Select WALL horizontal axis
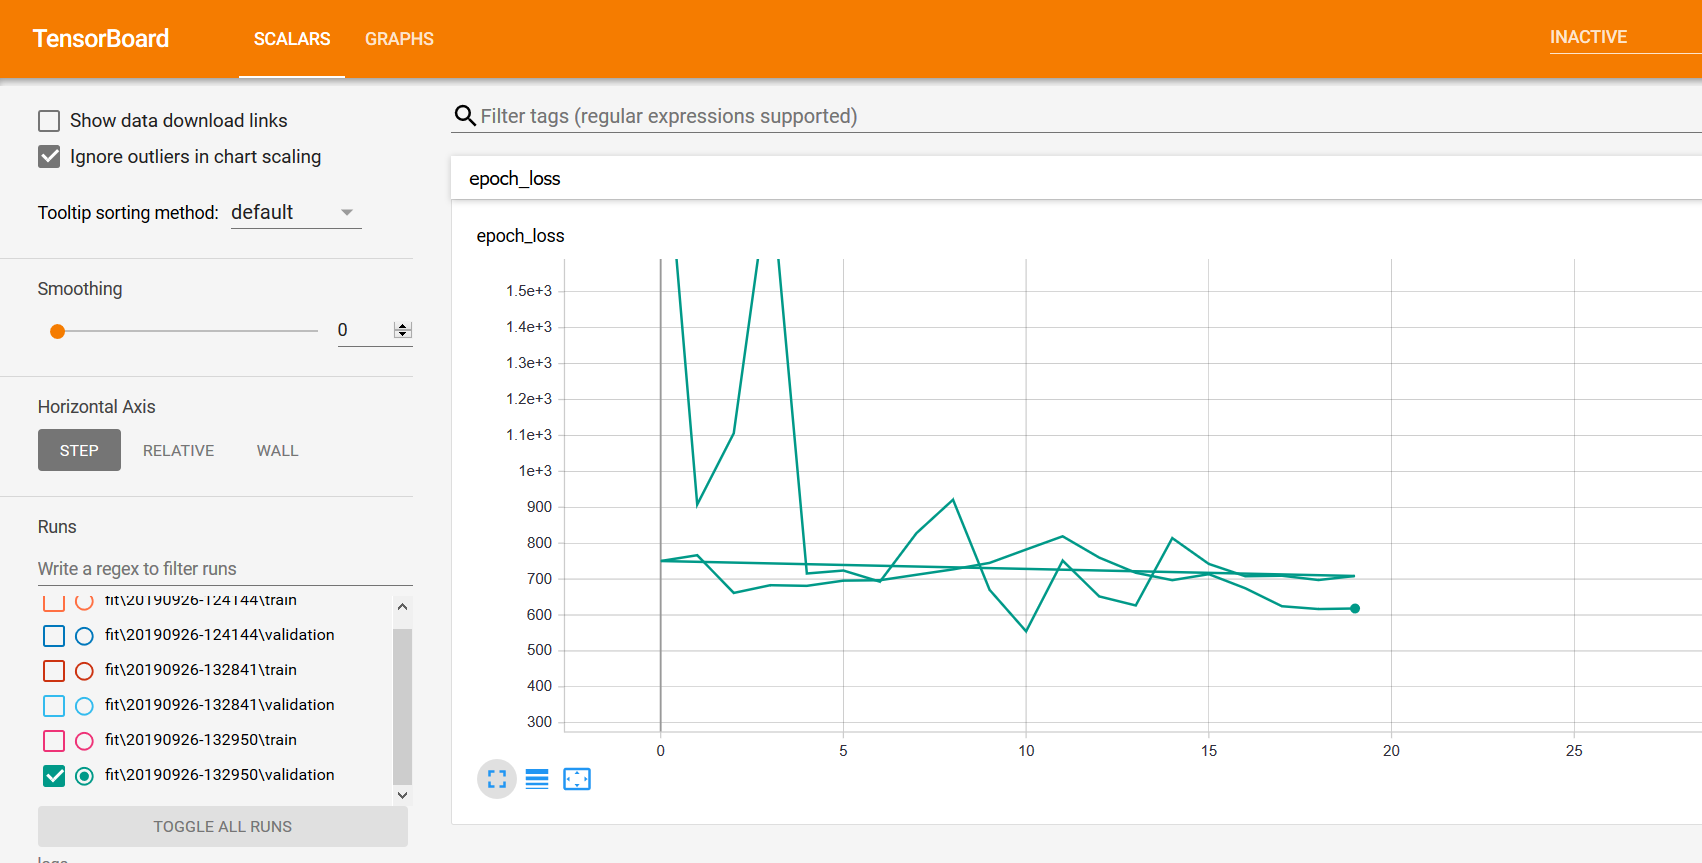1702x863 pixels. (x=278, y=450)
